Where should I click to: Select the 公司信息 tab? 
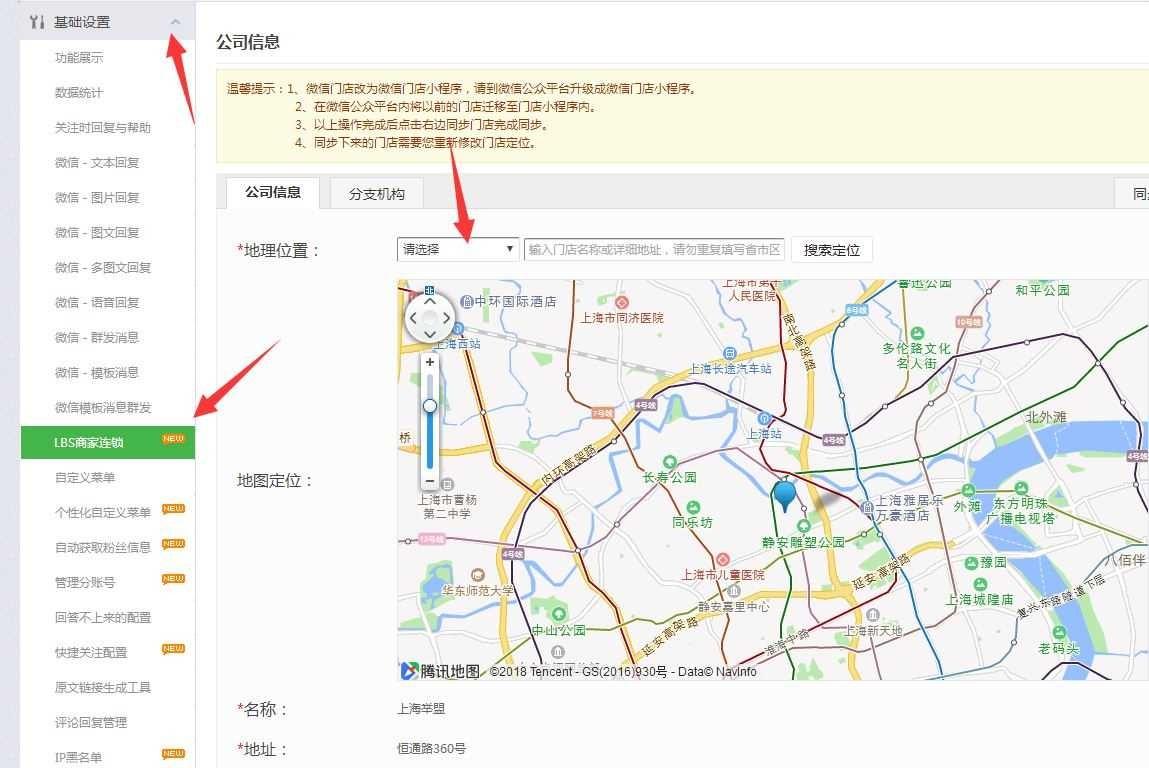[271, 195]
